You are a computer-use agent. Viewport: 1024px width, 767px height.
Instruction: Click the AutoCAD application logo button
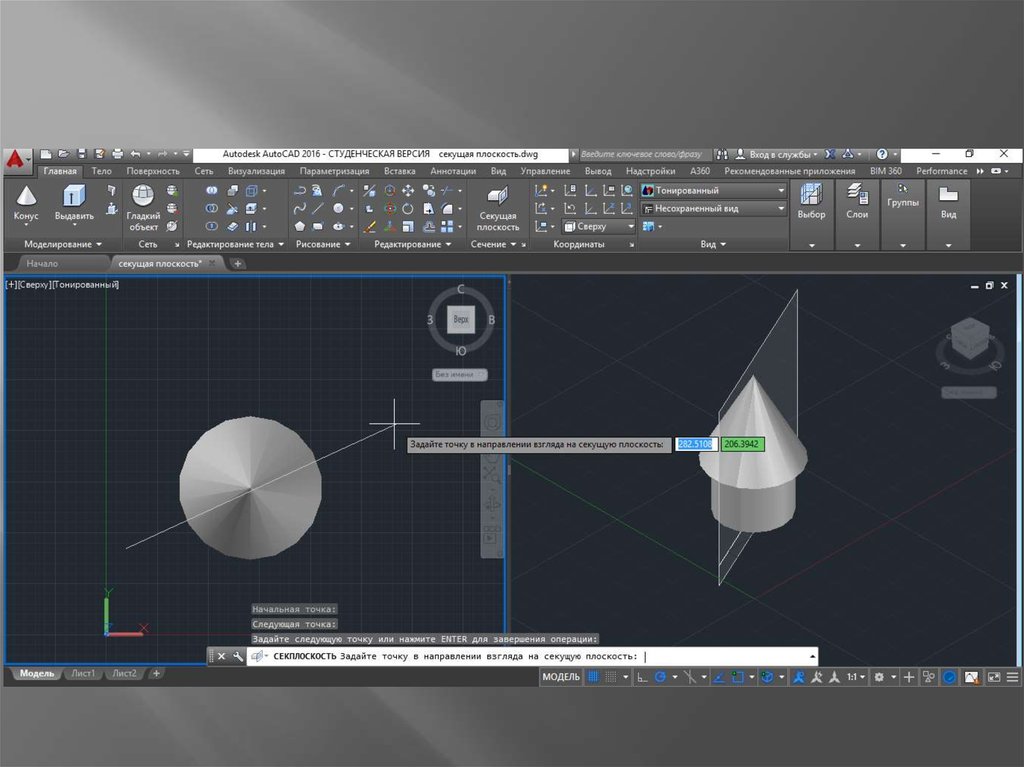click(15, 159)
